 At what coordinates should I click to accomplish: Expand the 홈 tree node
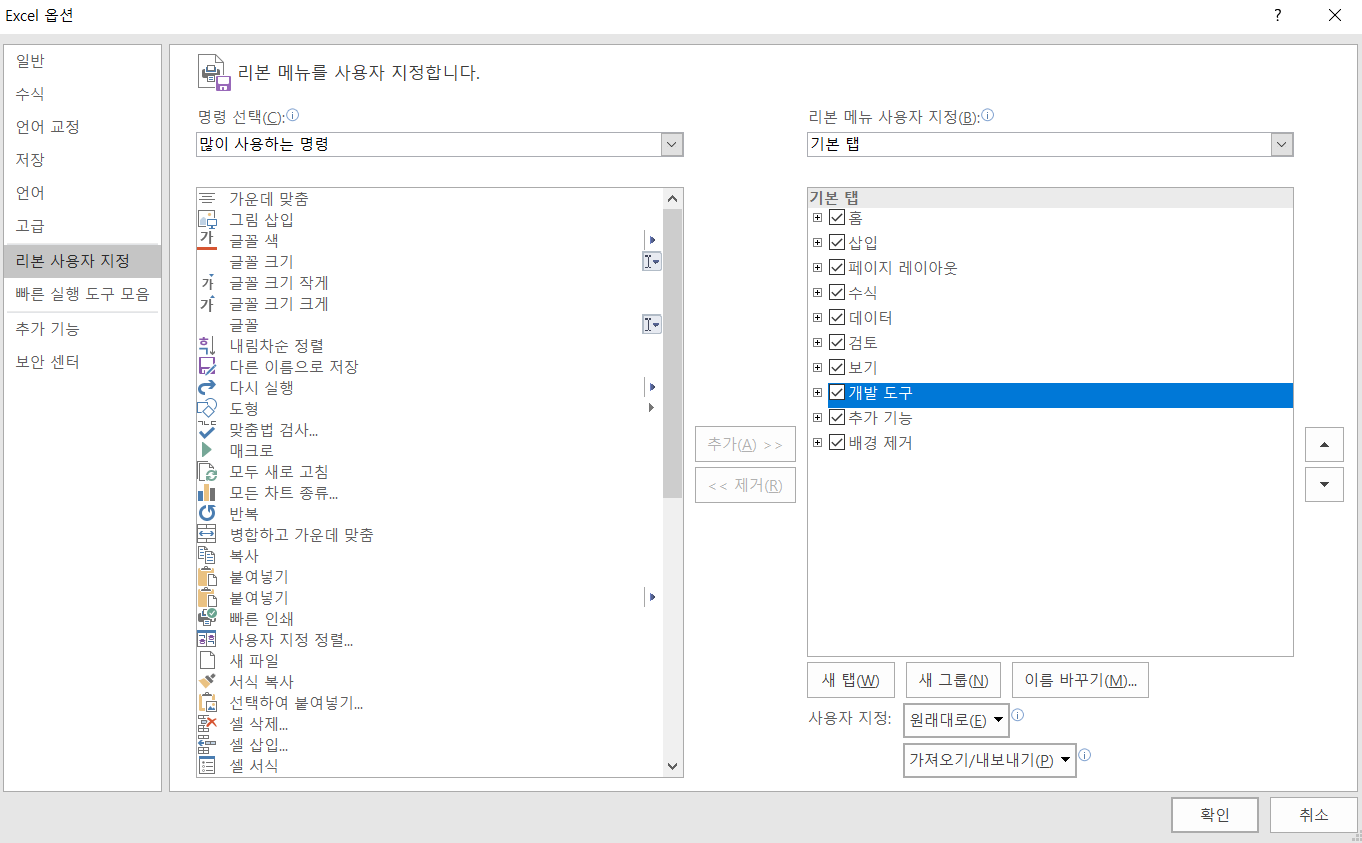click(817, 217)
